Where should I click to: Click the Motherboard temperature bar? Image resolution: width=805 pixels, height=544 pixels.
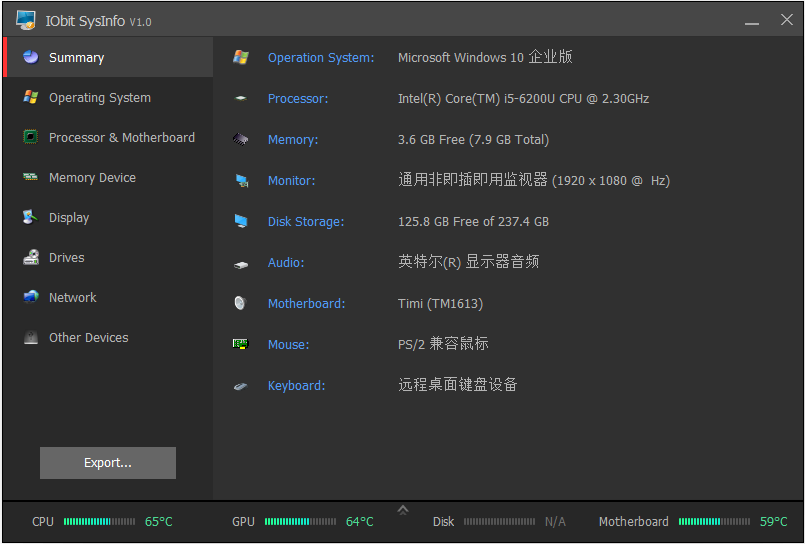[x=714, y=521]
